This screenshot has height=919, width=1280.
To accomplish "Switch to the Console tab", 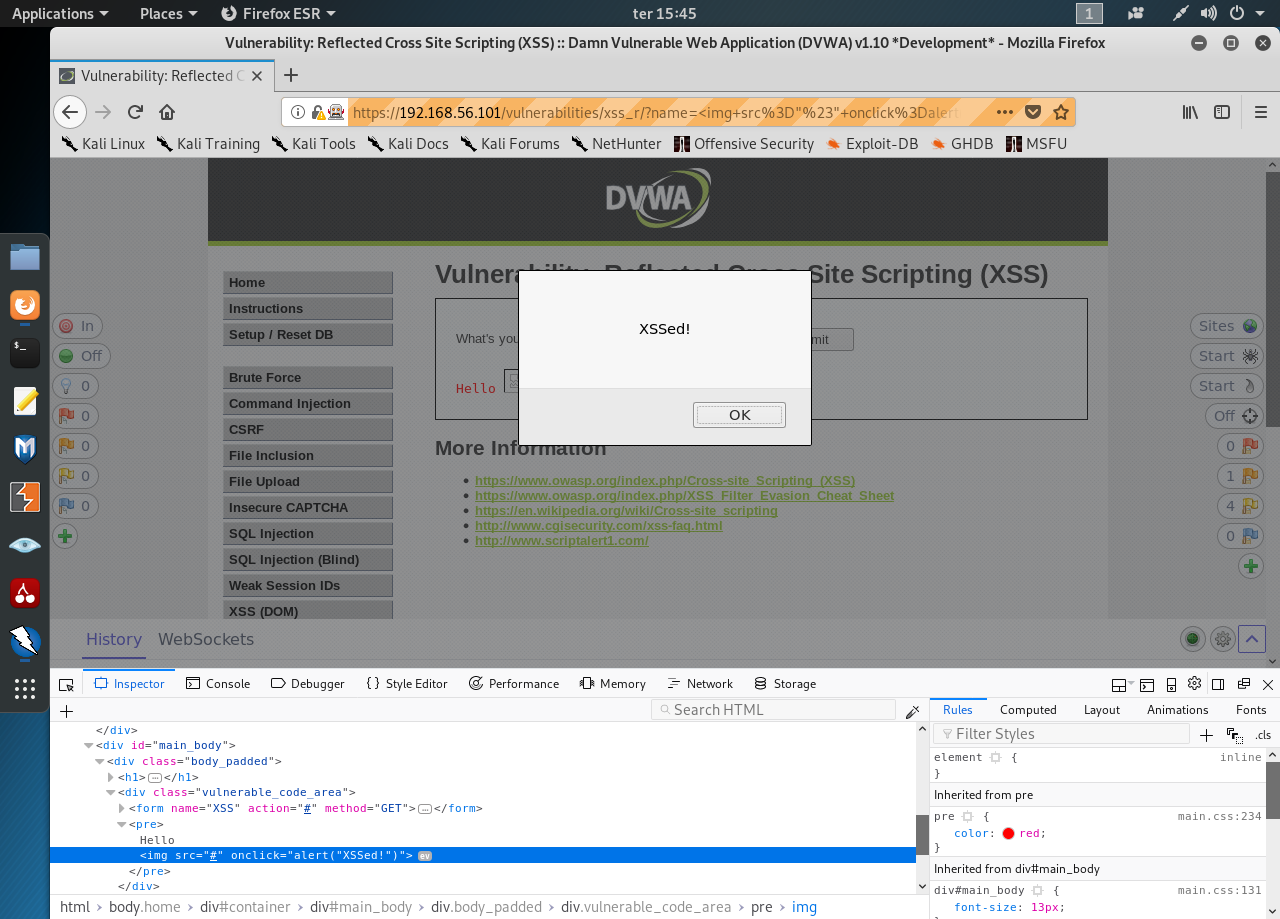I will 217,684.
